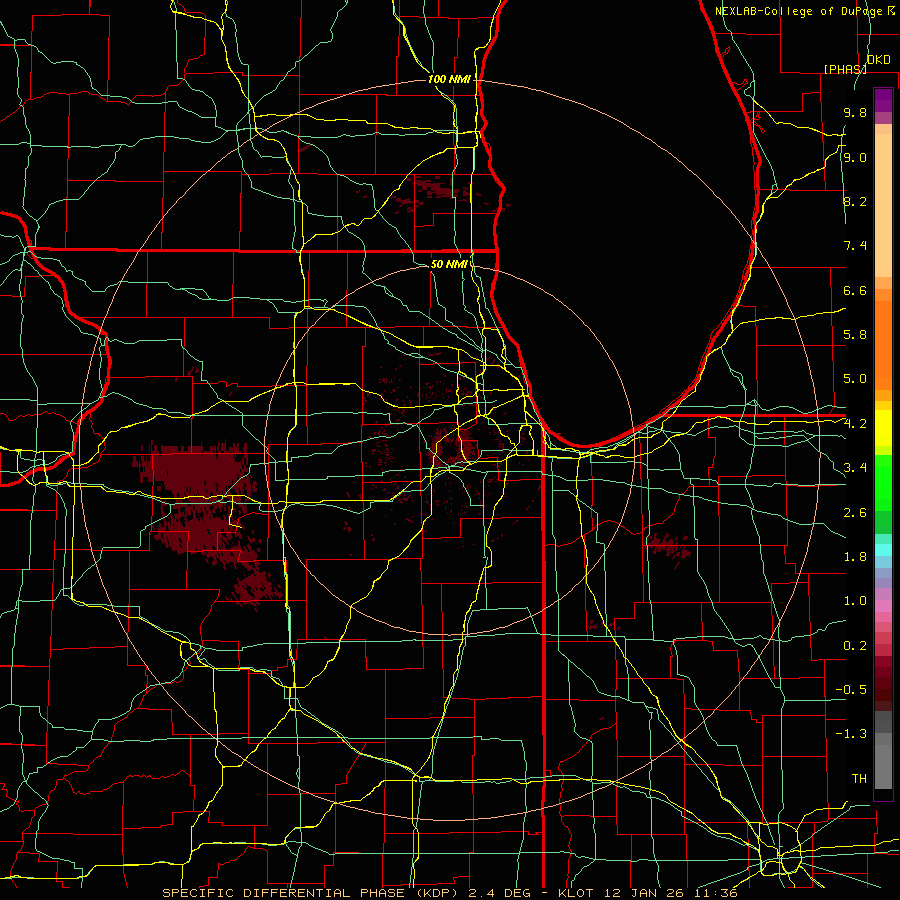Pick the pink band on the color bar
900x900 pixels.
[x=883, y=606]
